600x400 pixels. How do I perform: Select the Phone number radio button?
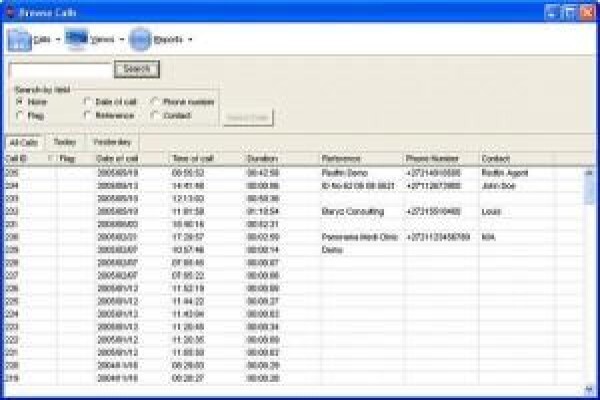pyautogui.click(x=155, y=101)
